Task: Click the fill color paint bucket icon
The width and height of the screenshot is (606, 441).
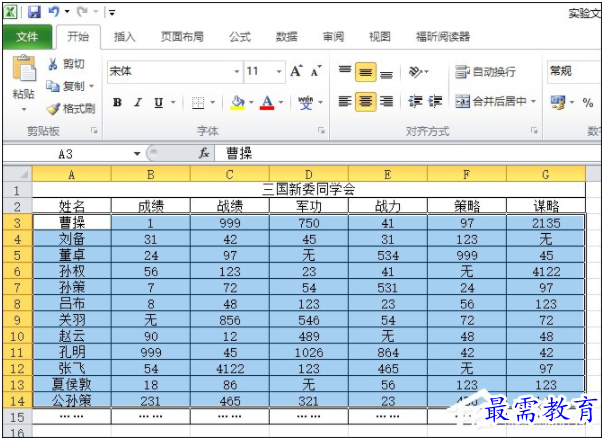Action: [x=238, y=102]
